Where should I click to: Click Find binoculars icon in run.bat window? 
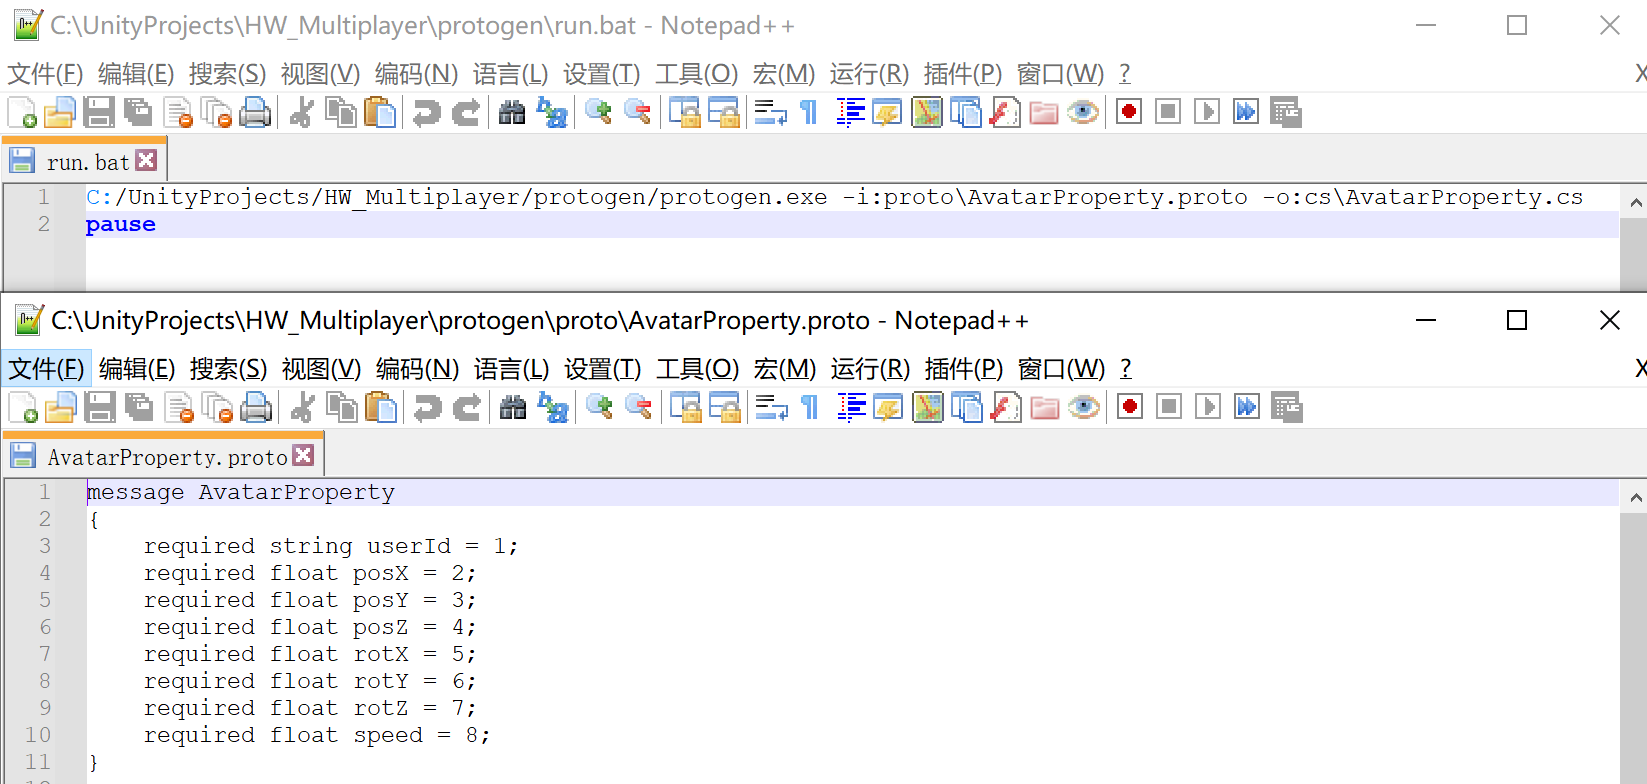[512, 112]
